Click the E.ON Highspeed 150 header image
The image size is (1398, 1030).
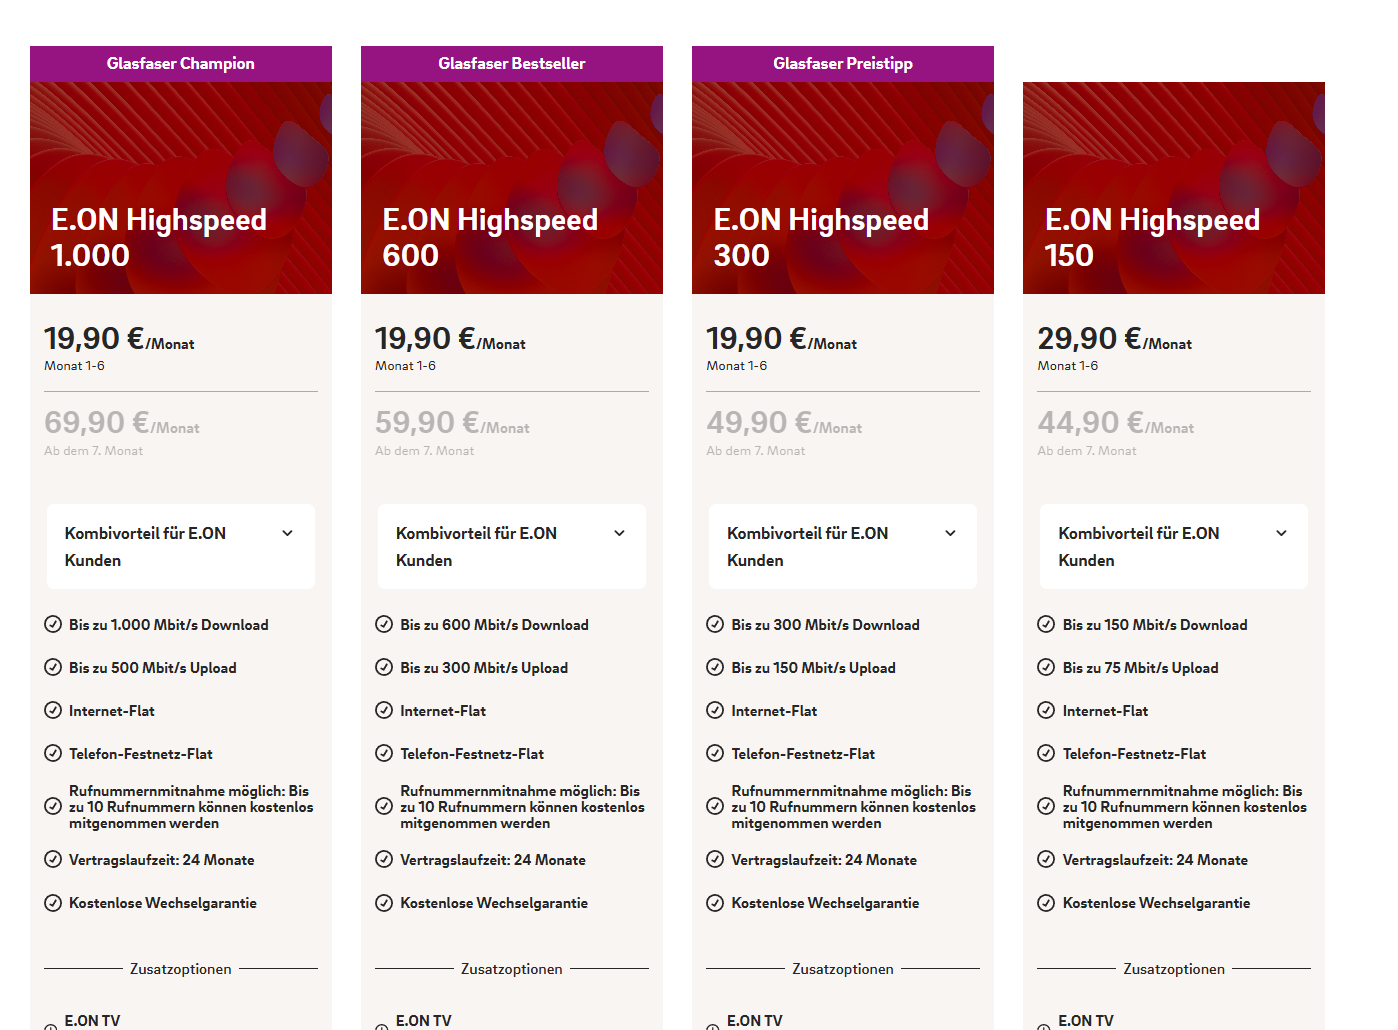tap(1174, 188)
